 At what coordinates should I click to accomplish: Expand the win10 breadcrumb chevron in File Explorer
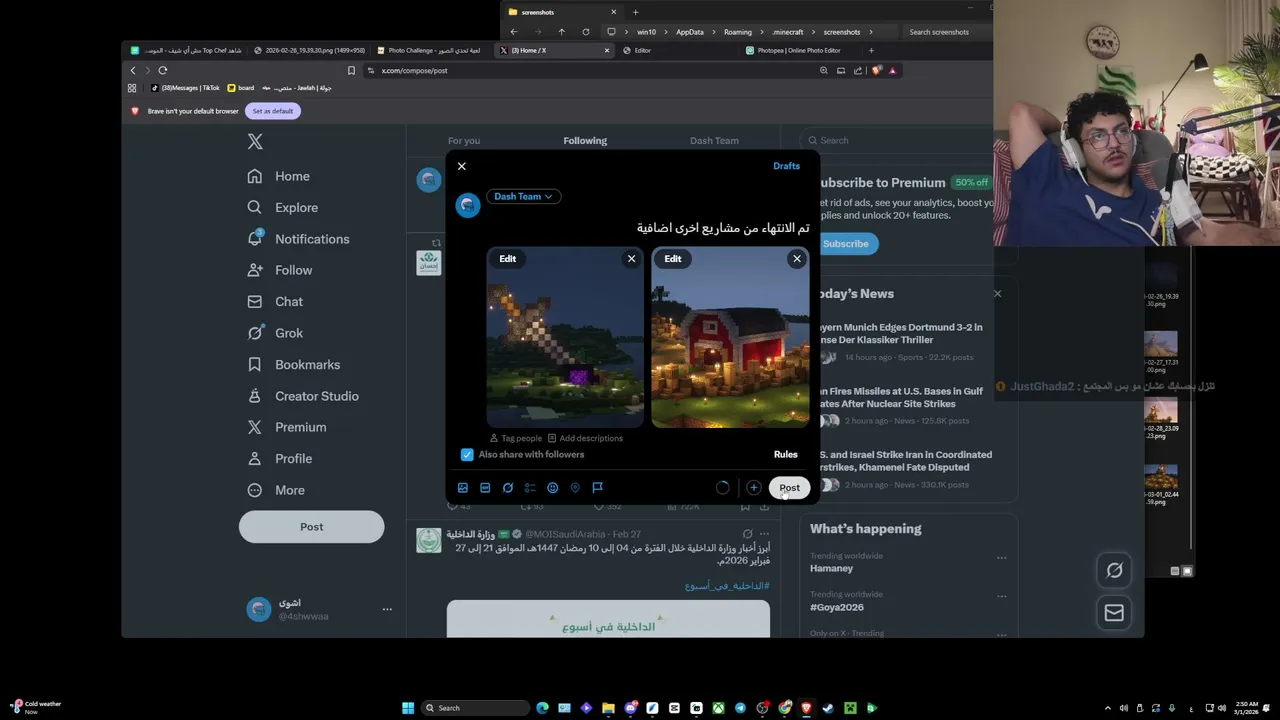[667, 32]
